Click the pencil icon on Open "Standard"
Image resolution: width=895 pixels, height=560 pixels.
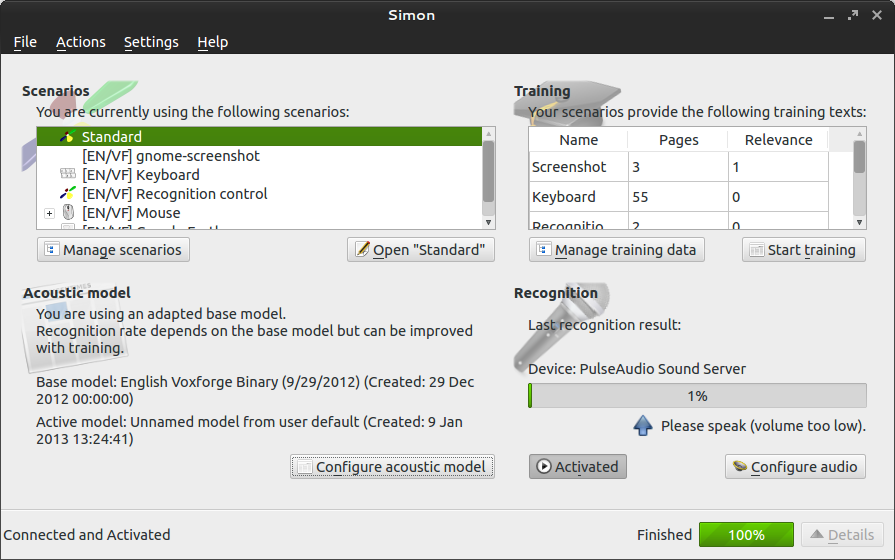[362, 250]
